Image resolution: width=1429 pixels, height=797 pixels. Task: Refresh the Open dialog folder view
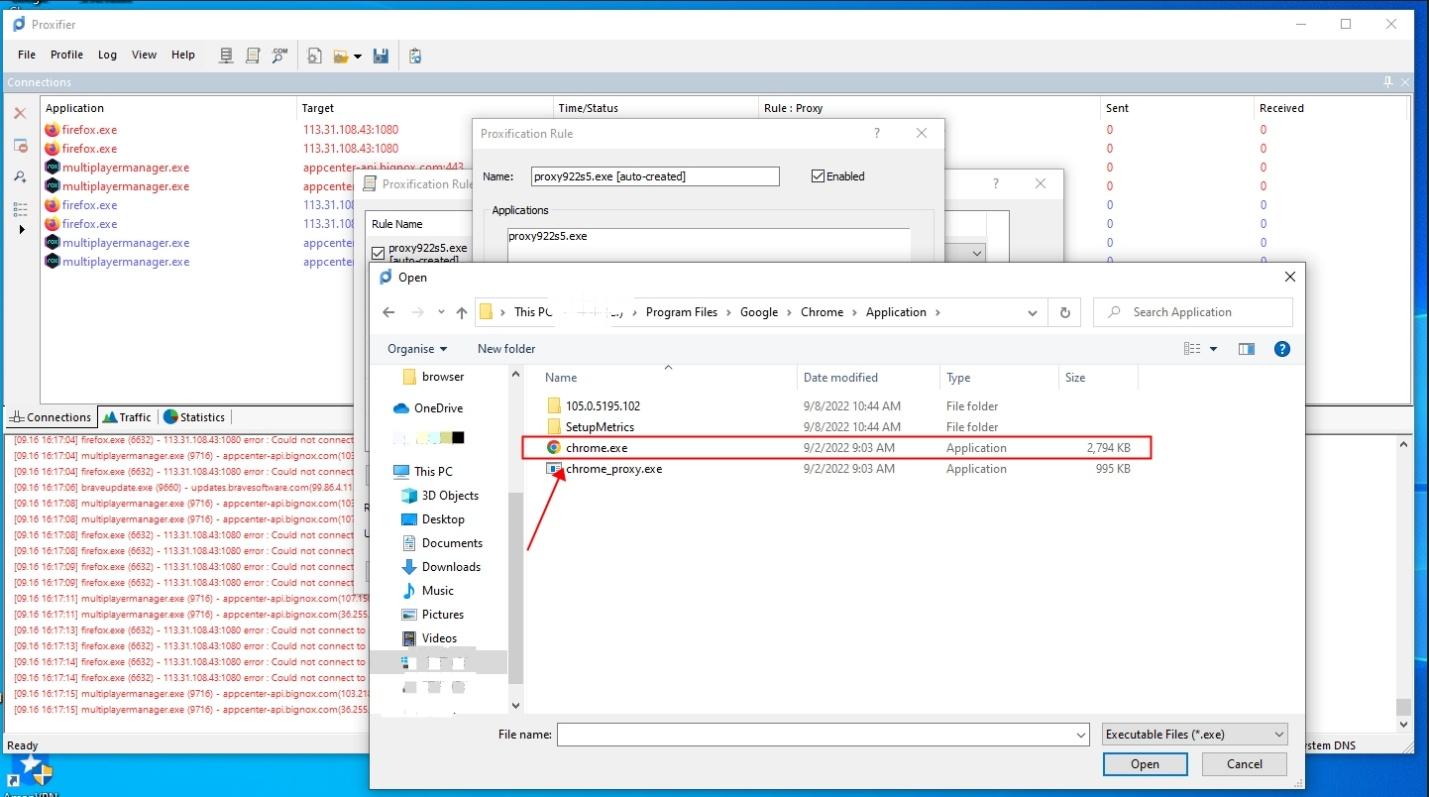tap(1065, 312)
